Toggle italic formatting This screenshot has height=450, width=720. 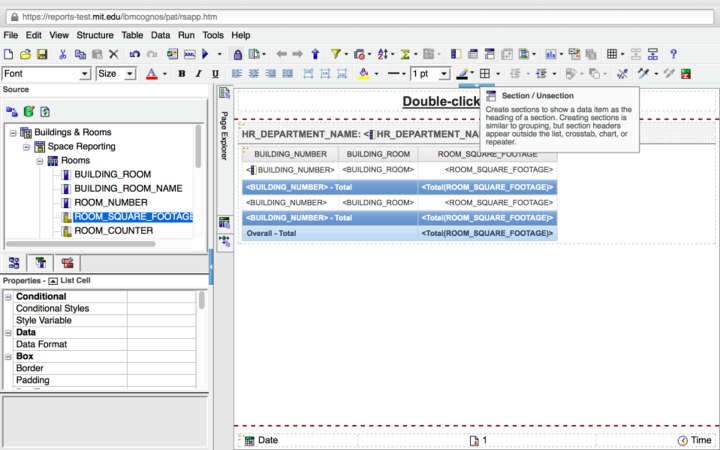[198, 74]
